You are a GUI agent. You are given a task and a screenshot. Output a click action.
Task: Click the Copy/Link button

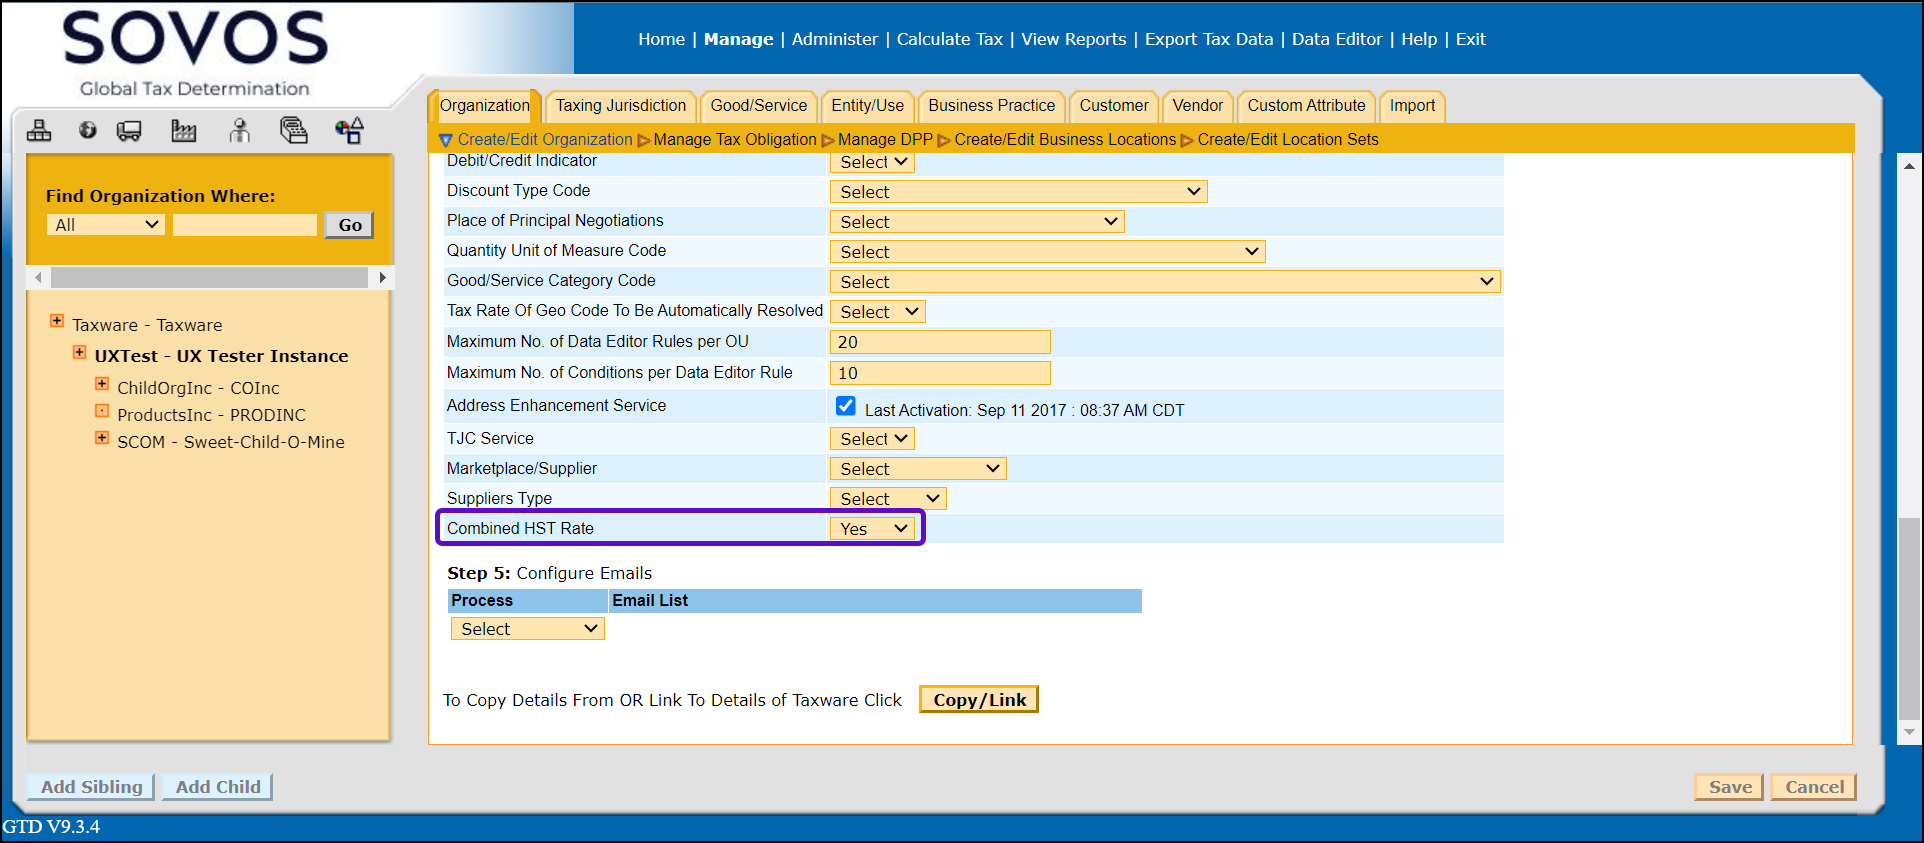tap(979, 700)
